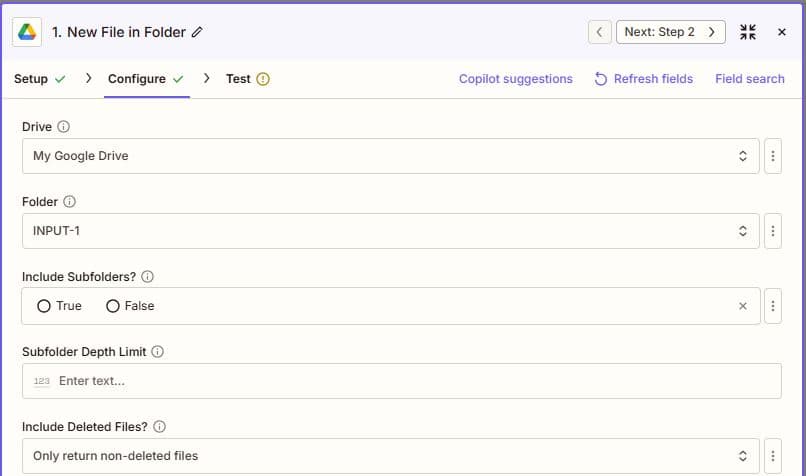
Task: Open three-dot menu for Drive field
Action: point(772,156)
